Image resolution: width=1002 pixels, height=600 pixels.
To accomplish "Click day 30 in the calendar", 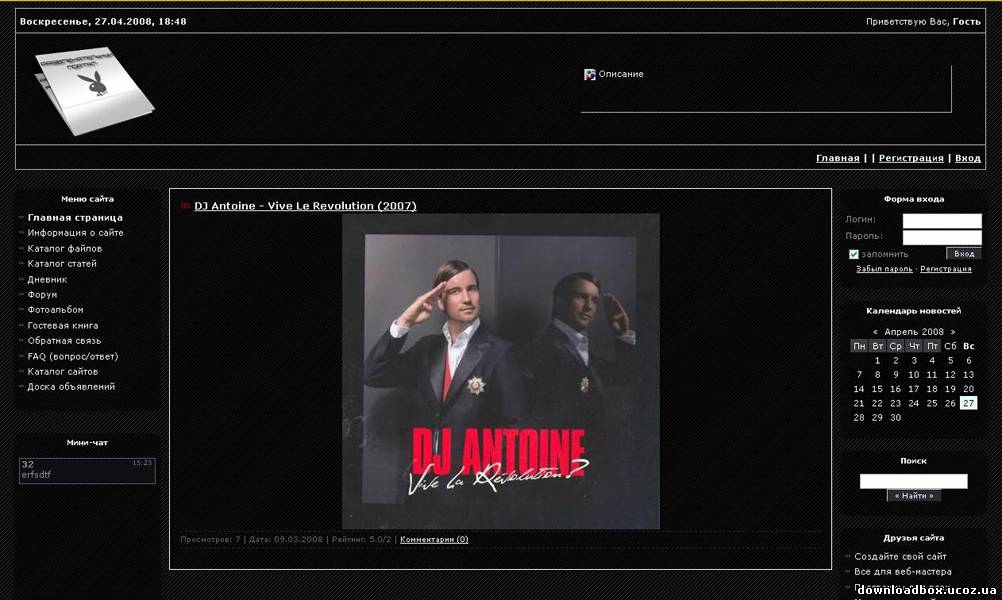I will 895,418.
